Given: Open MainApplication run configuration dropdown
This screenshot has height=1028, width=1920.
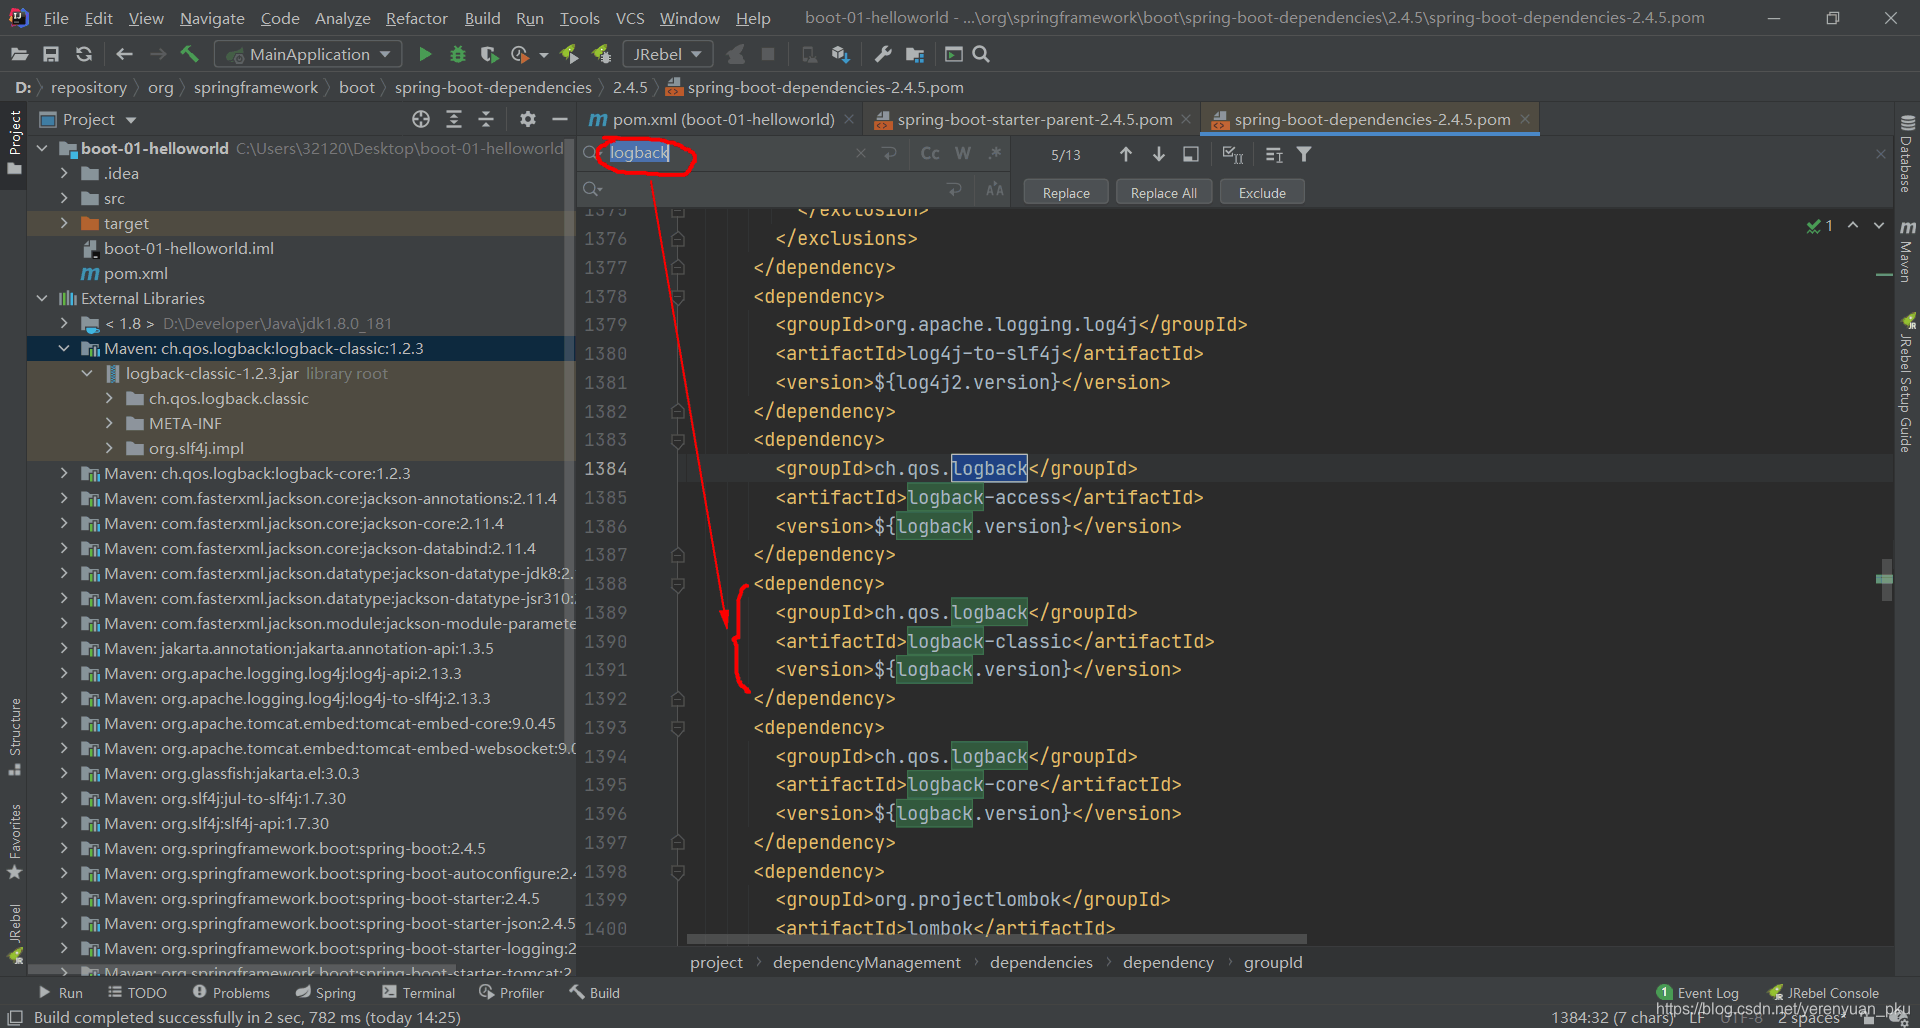Looking at the screenshot, I should [309, 54].
